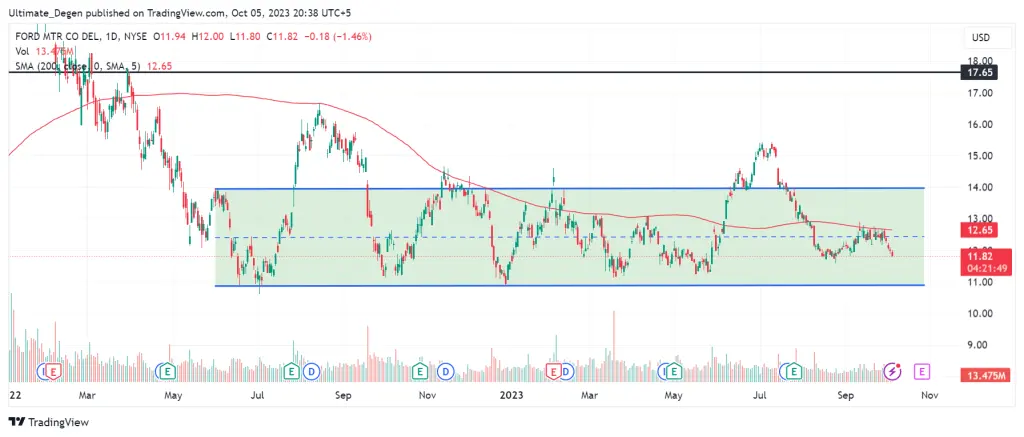Click the purple lightning news flash icon
The image size is (1024, 437).
(893, 372)
